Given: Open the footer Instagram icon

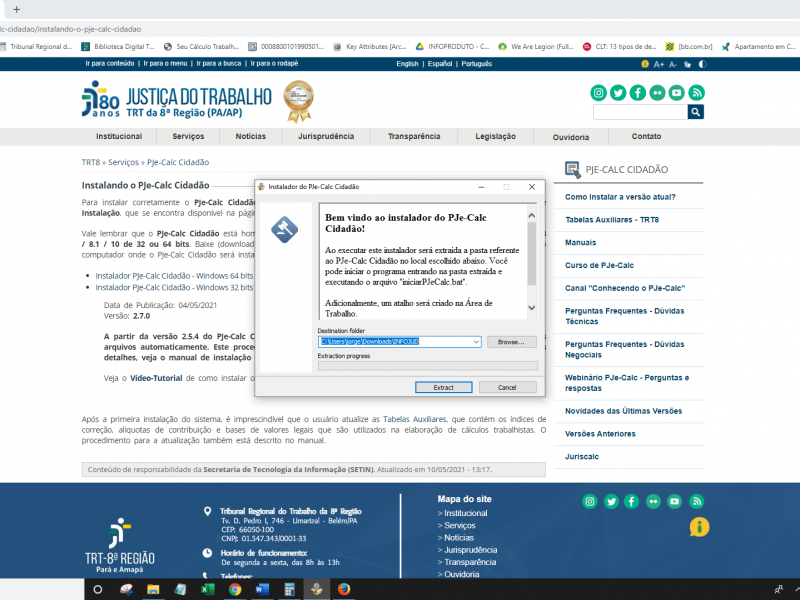Looking at the screenshot, I should 590,502.
